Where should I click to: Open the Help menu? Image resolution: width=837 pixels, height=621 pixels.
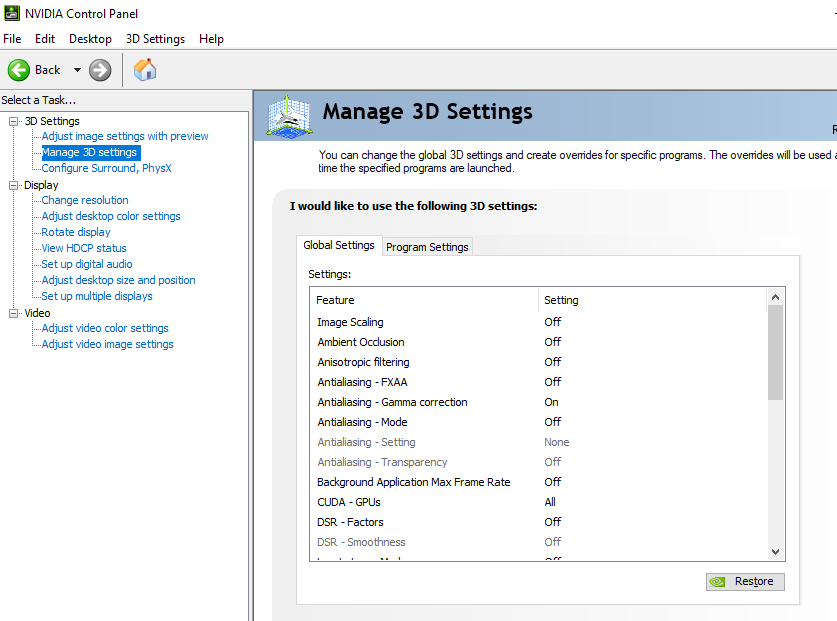tap(211, 39)
